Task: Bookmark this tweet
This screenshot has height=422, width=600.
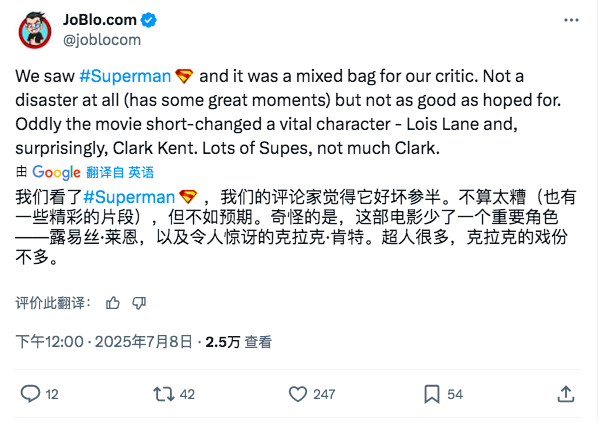Action: pos(432,394)
